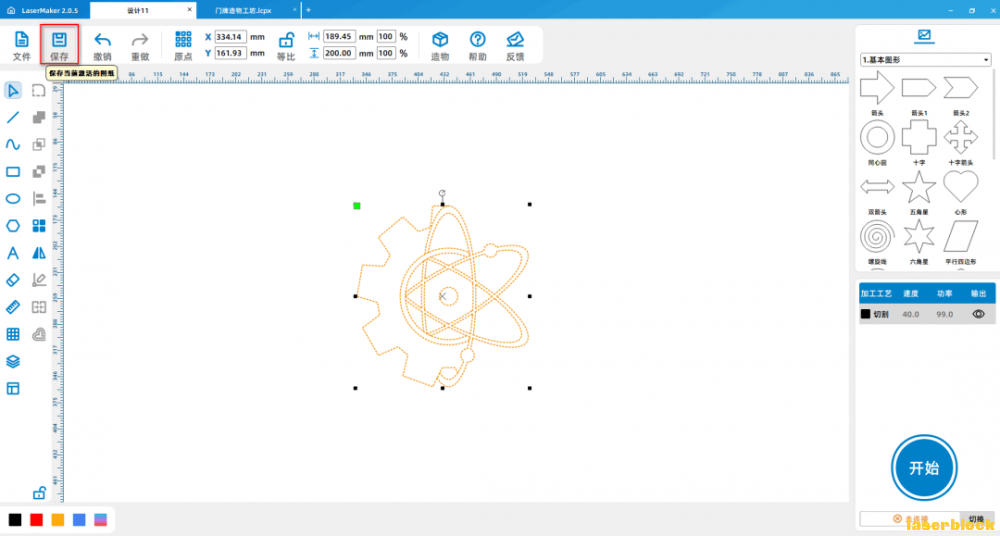Close the 设计11 tab
The height and width of the screenshot is (536, 1000).
(x=190, y=10)
